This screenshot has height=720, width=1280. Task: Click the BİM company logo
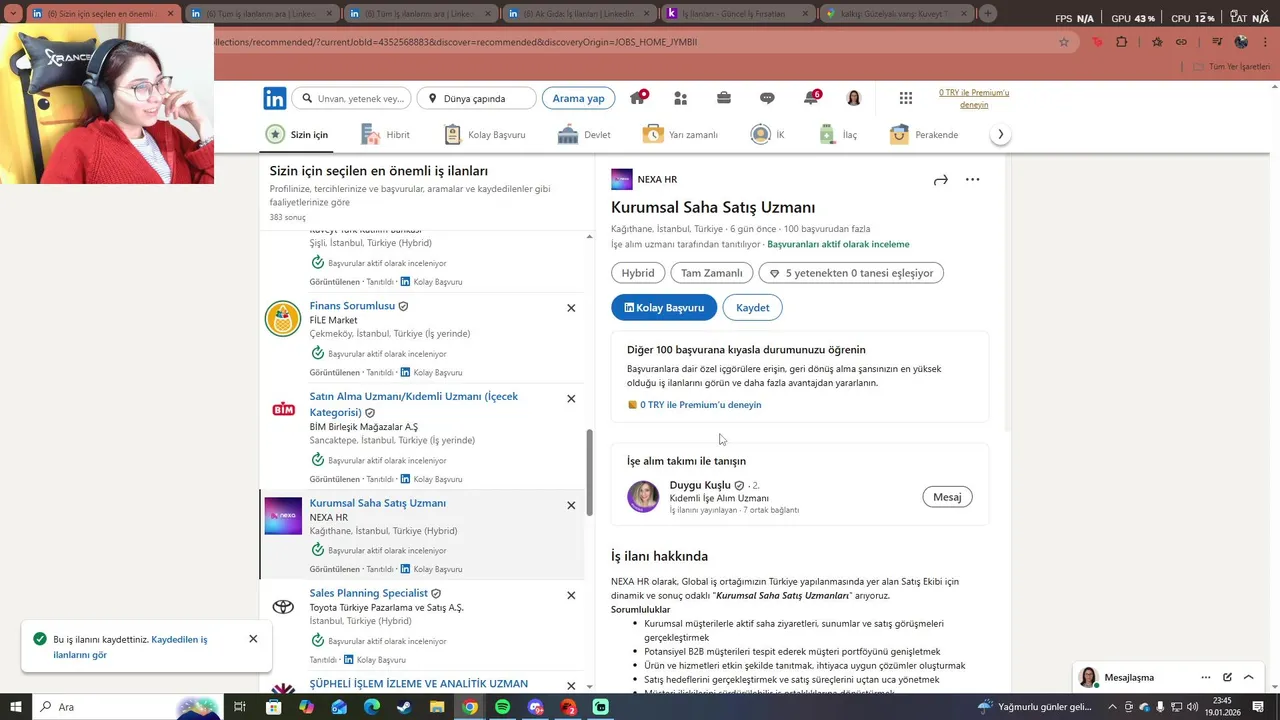click(x=283, y=409)
